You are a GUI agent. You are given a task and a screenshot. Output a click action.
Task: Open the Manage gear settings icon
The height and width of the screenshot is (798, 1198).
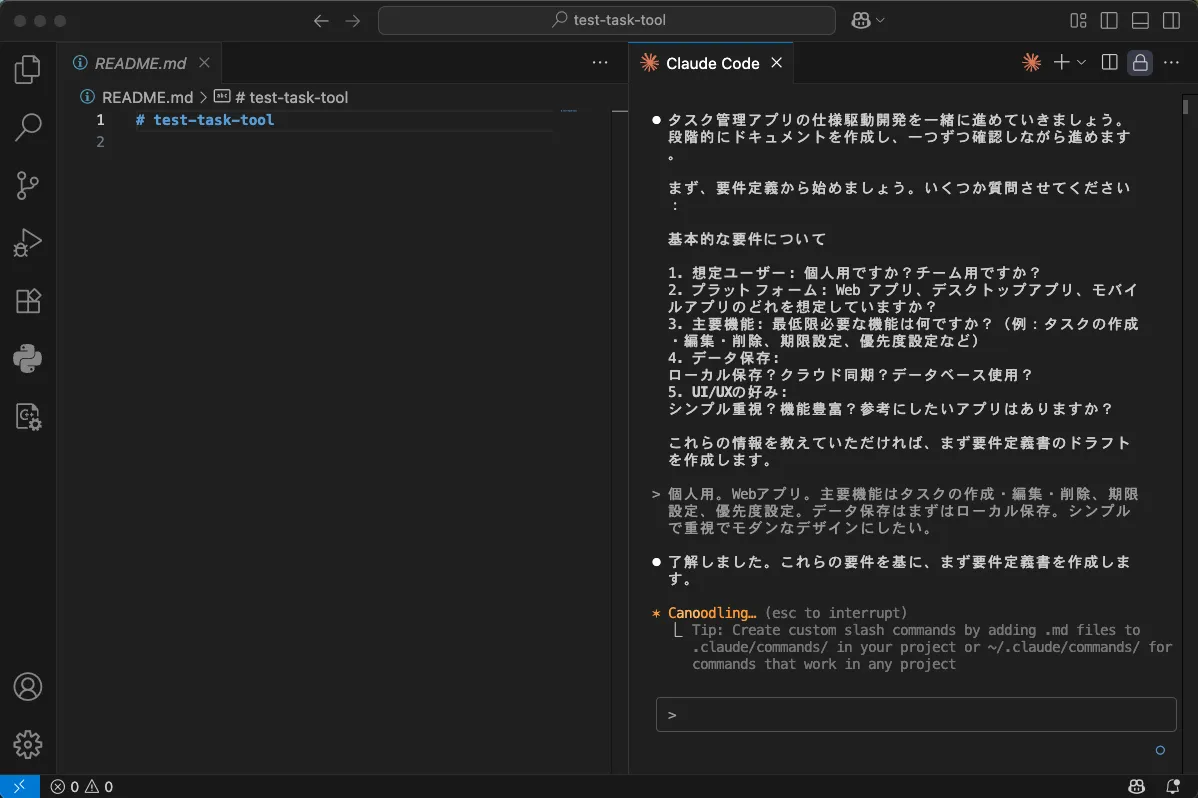coord(28,744)
